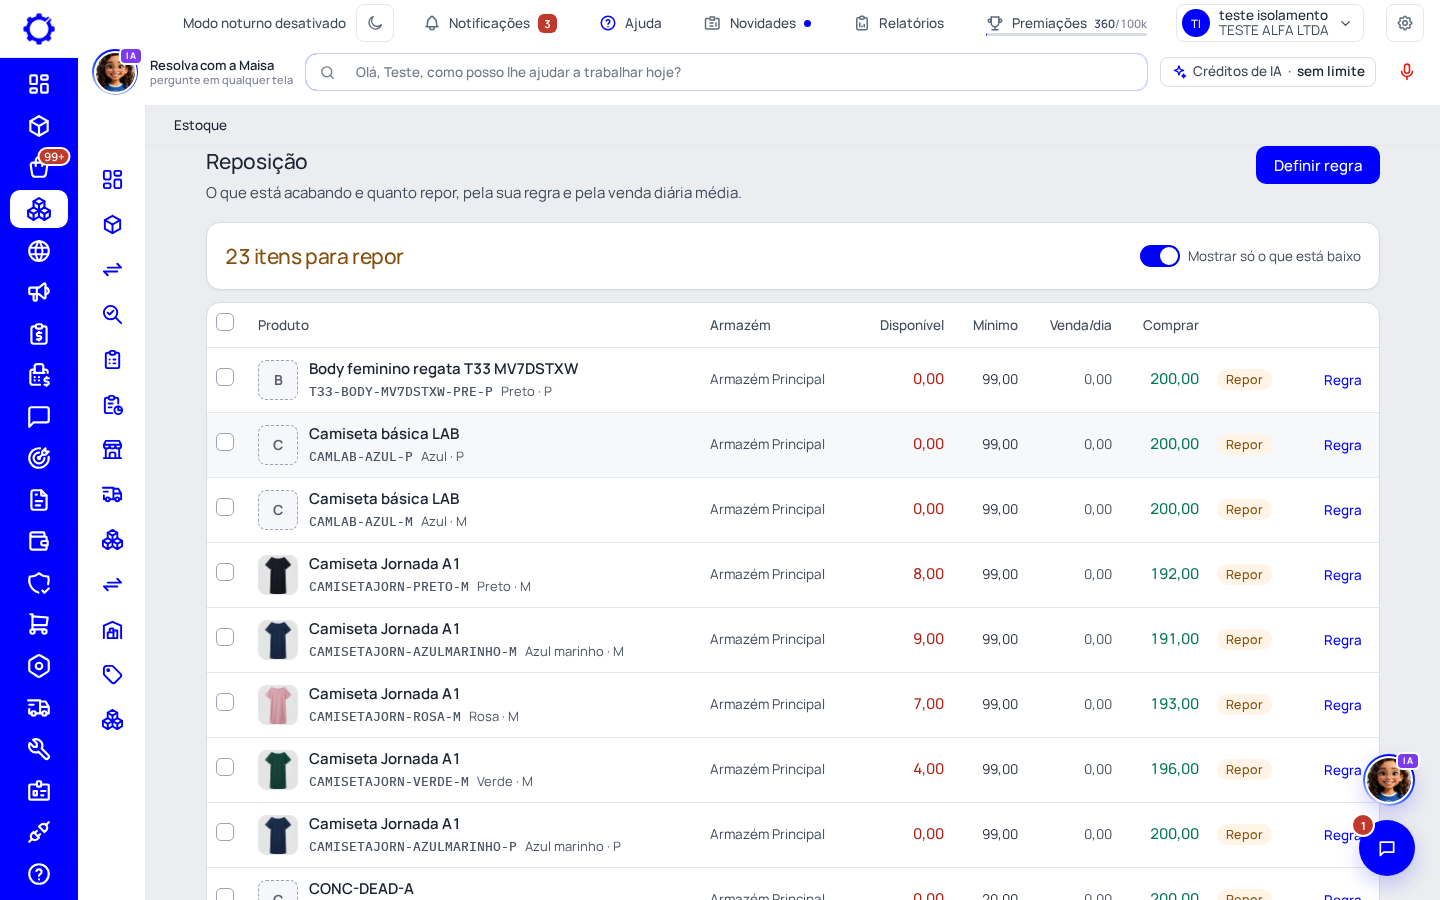Click the Definir regra button
Image resolution: width=1440 pixels, height=900 pixels.
point(1318,165)
